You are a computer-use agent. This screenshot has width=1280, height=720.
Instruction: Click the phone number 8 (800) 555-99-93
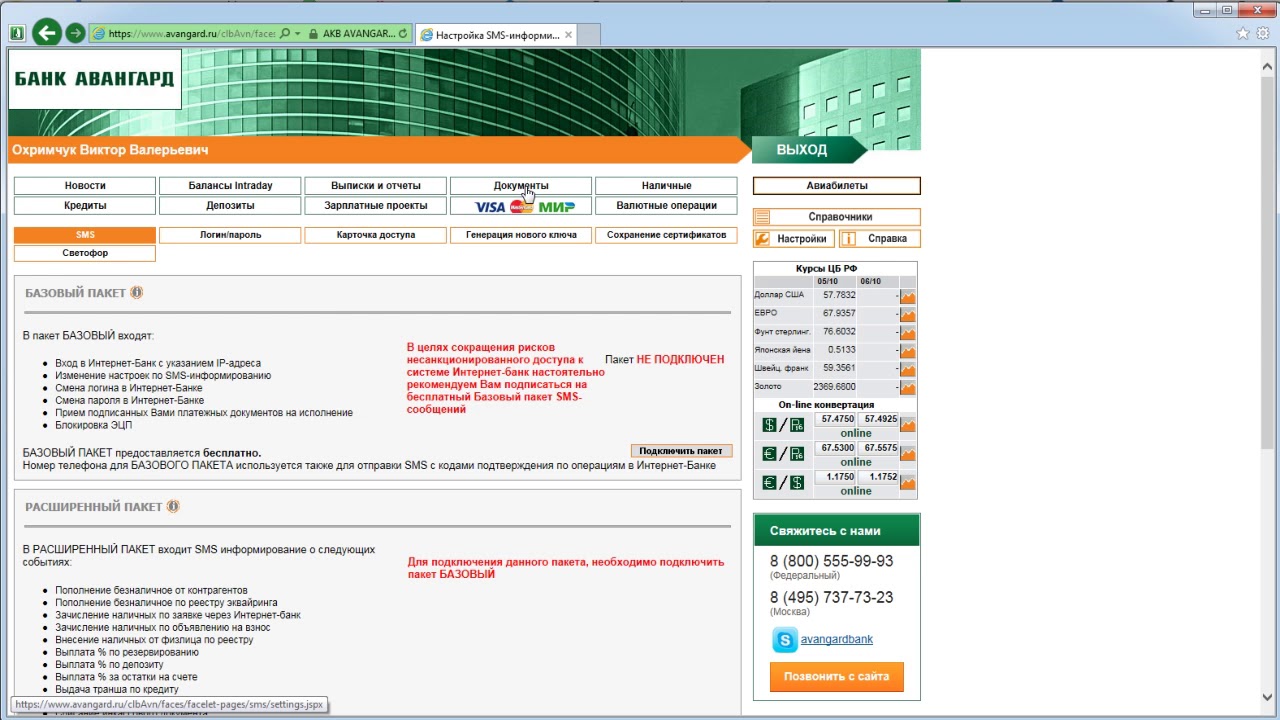pos(831,561)
